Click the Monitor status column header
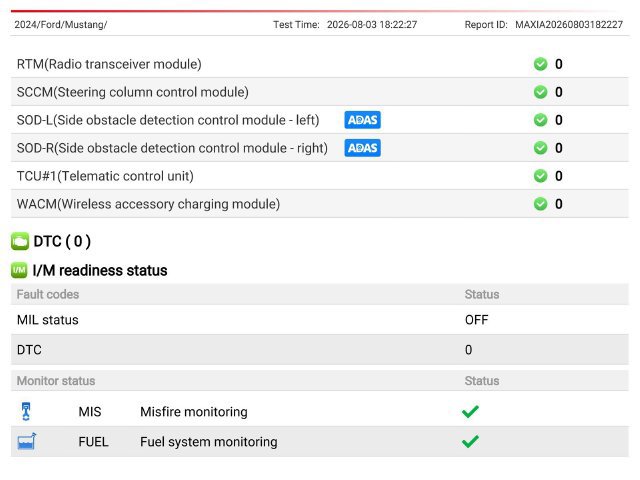The height and width of the screenshot is (480, 640). tap(56, 381)
